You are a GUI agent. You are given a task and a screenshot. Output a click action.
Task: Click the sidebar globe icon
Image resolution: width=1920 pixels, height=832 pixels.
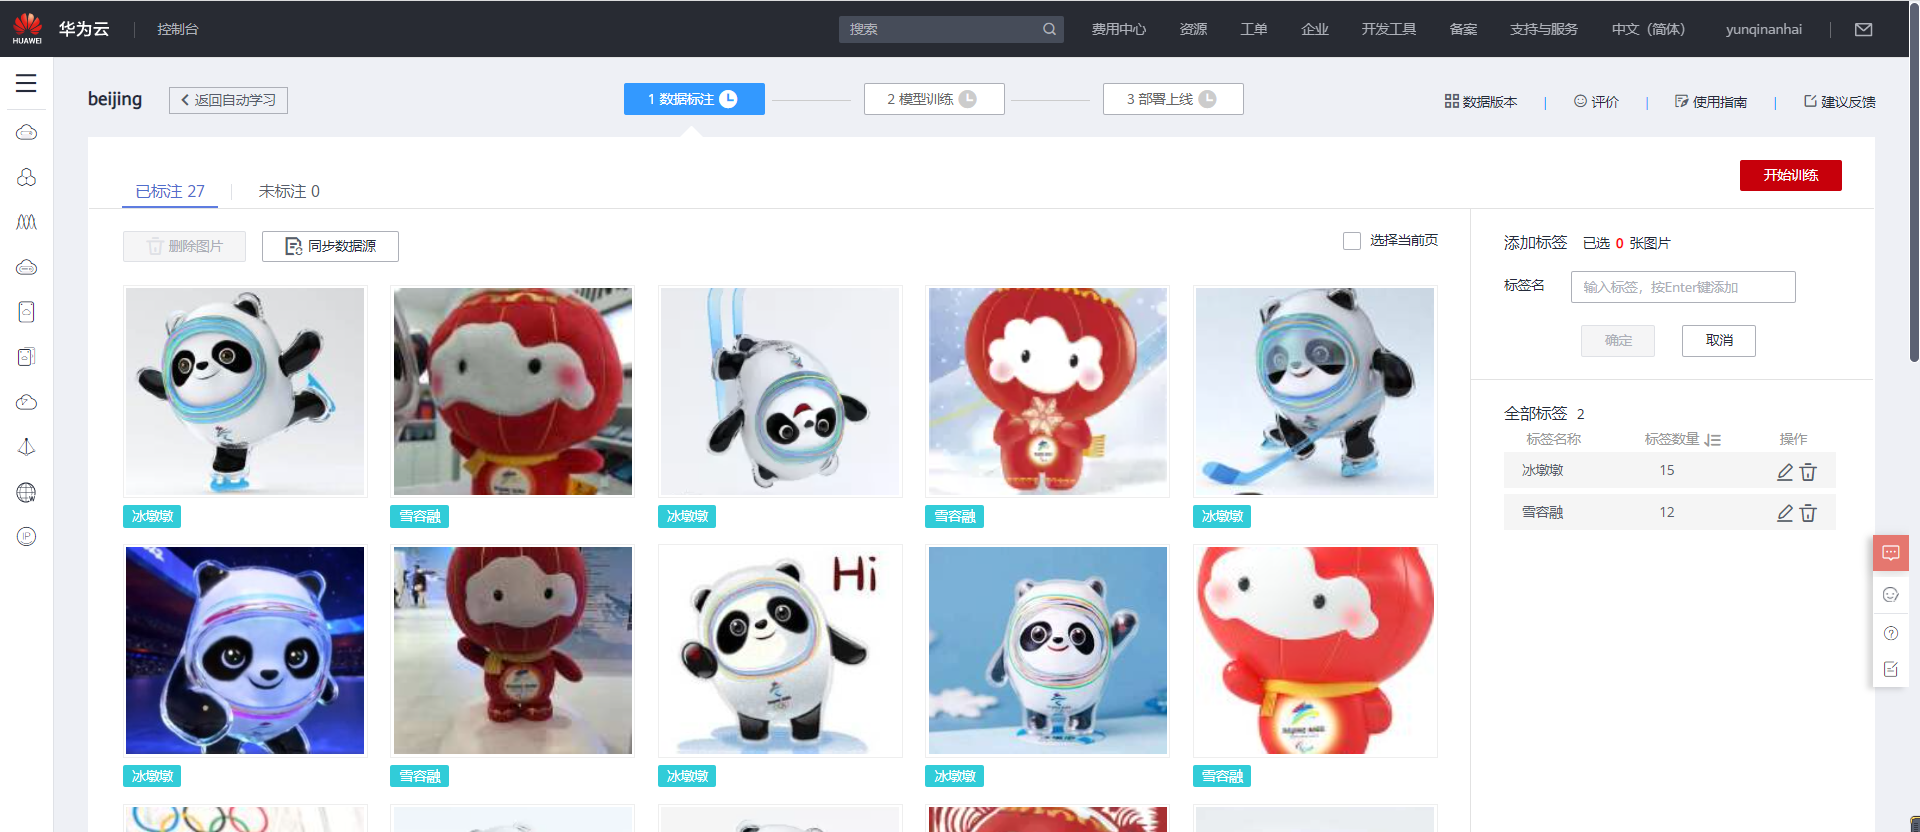27,492
